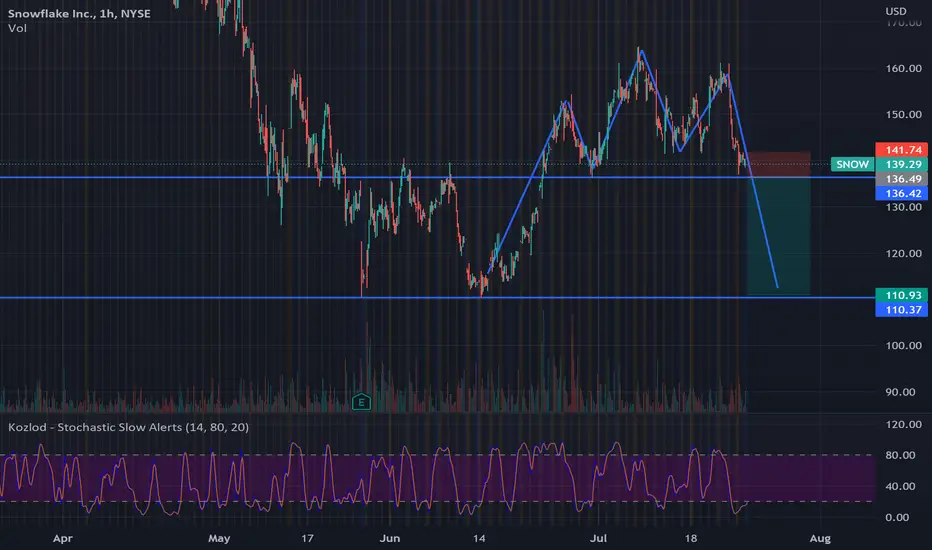Click the blue 110.37 price label
The width and height of the screenshot is (932, 550).
click(901, 309)
